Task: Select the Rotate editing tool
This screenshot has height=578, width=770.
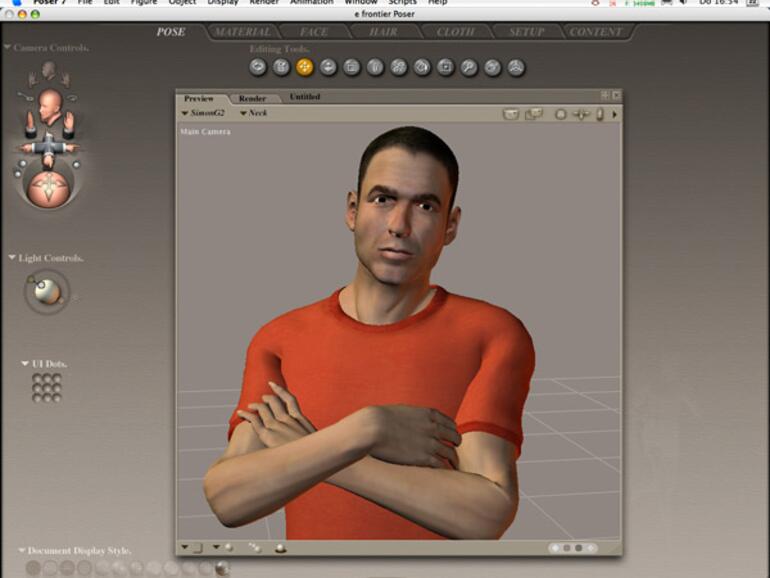Action: coord(258,67)
